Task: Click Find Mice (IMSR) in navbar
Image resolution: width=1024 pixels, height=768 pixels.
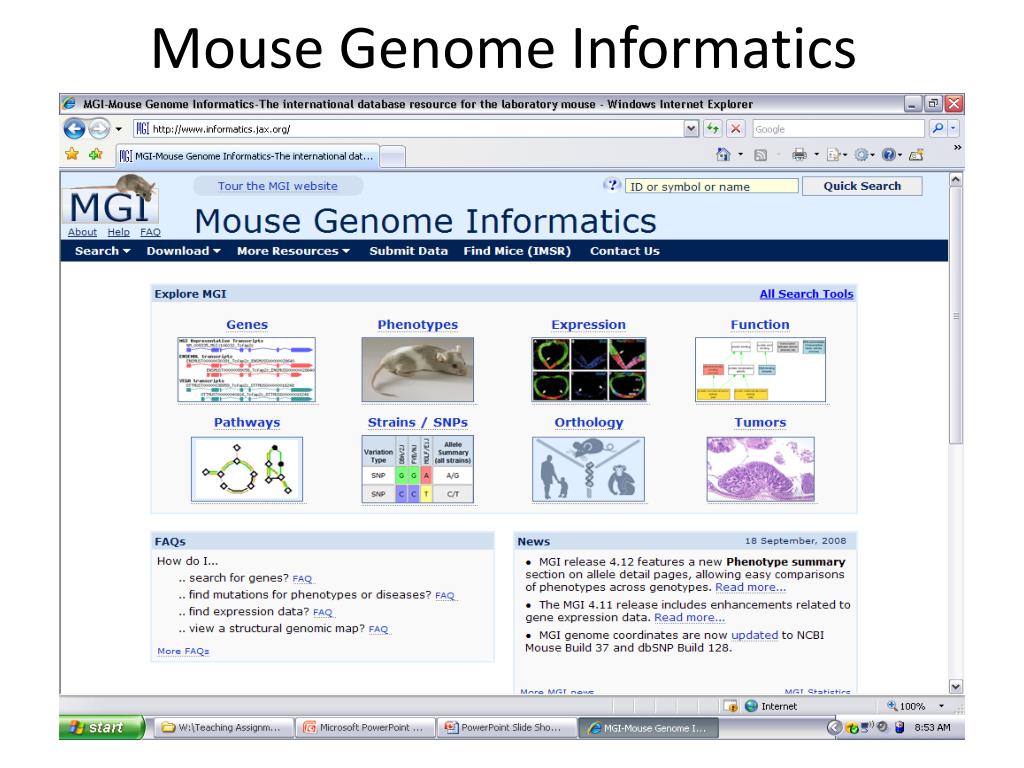Action: click(517, 251)
